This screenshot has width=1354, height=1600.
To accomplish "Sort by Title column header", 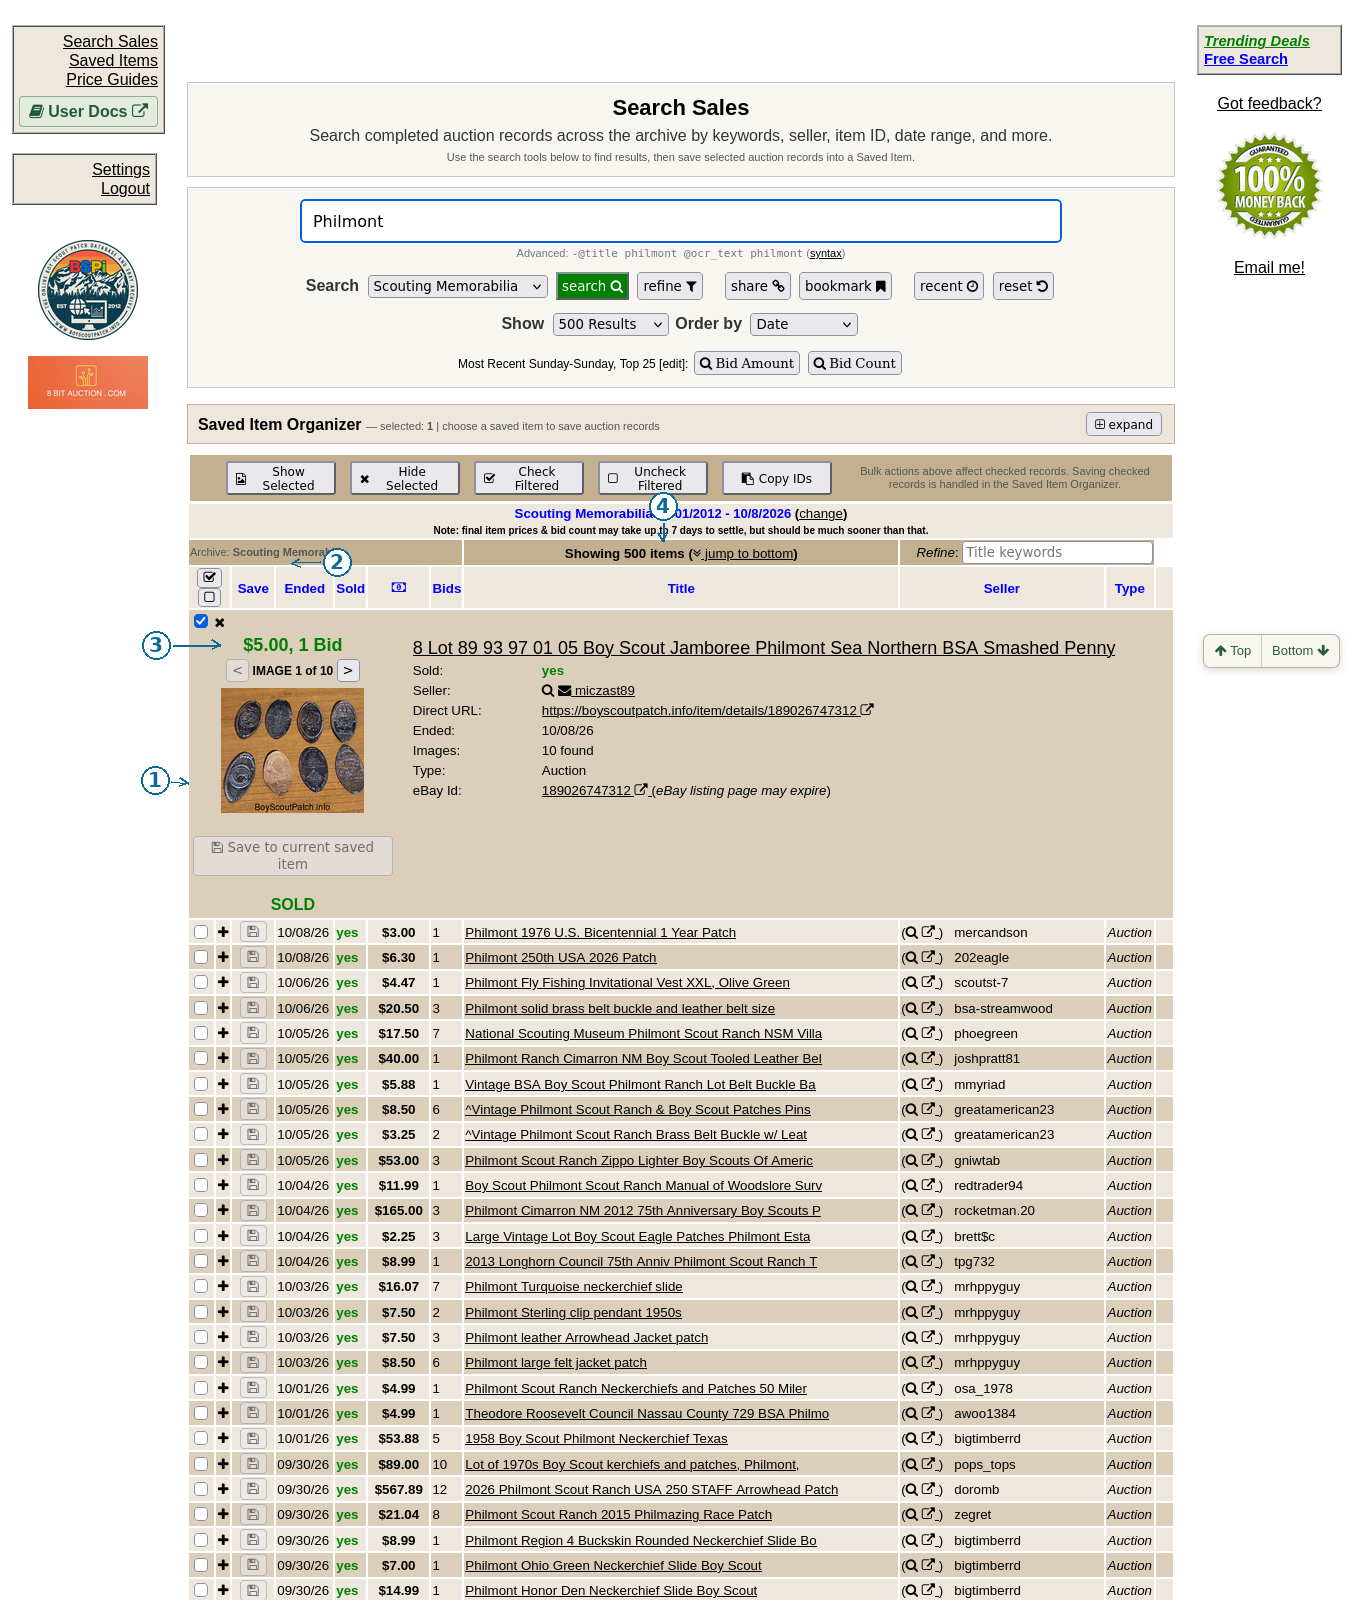I will (x=681, y=588).
